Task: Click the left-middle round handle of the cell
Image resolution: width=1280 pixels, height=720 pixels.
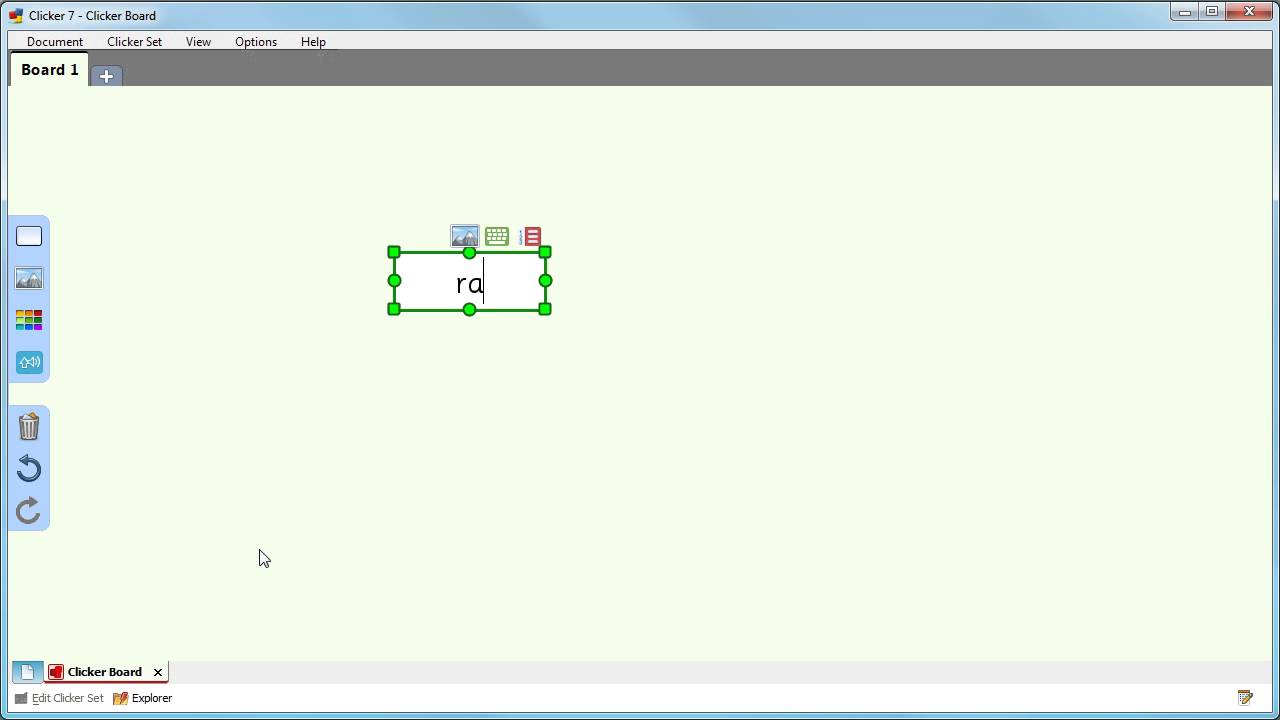Action: pyautogui.click(x=394, y=281)
